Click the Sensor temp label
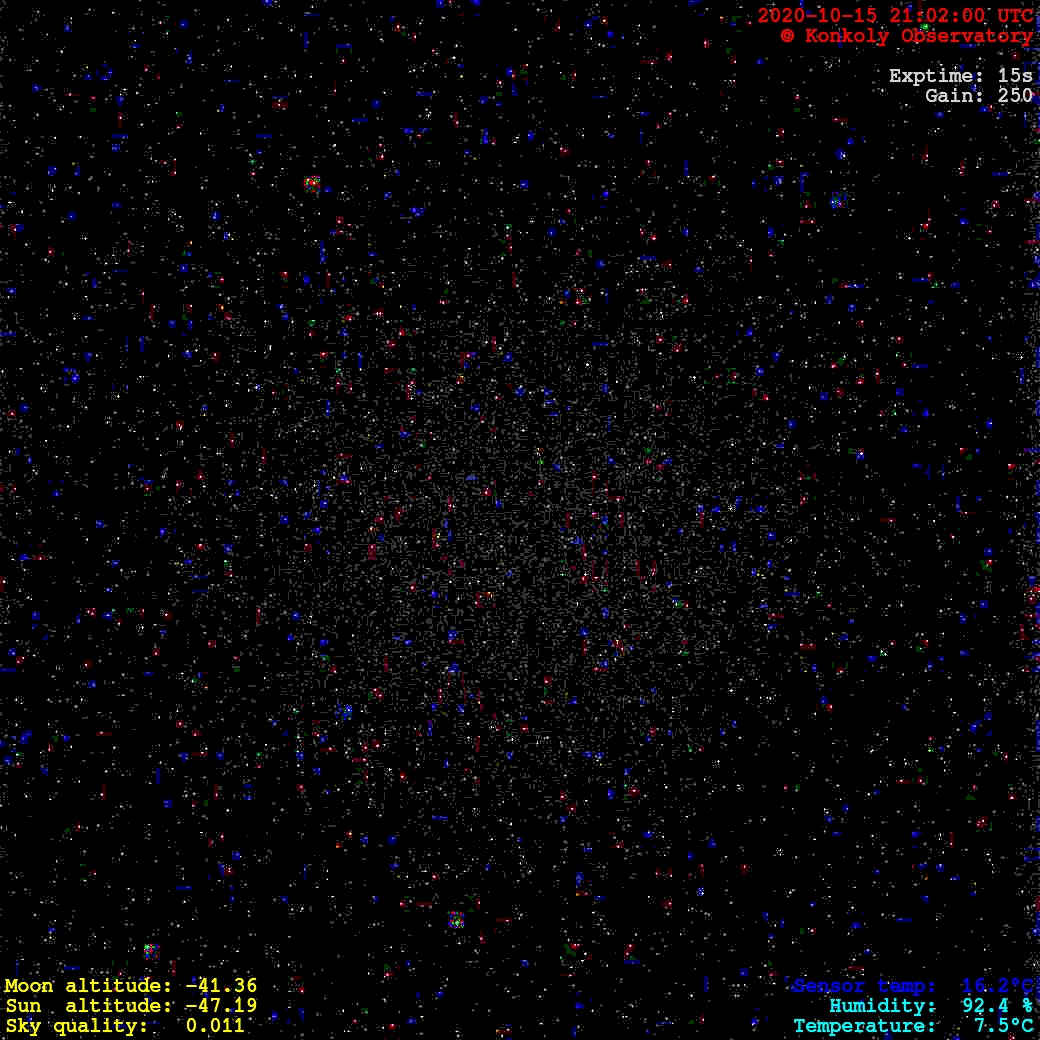 pyautogui.click(x=864, y=986)
